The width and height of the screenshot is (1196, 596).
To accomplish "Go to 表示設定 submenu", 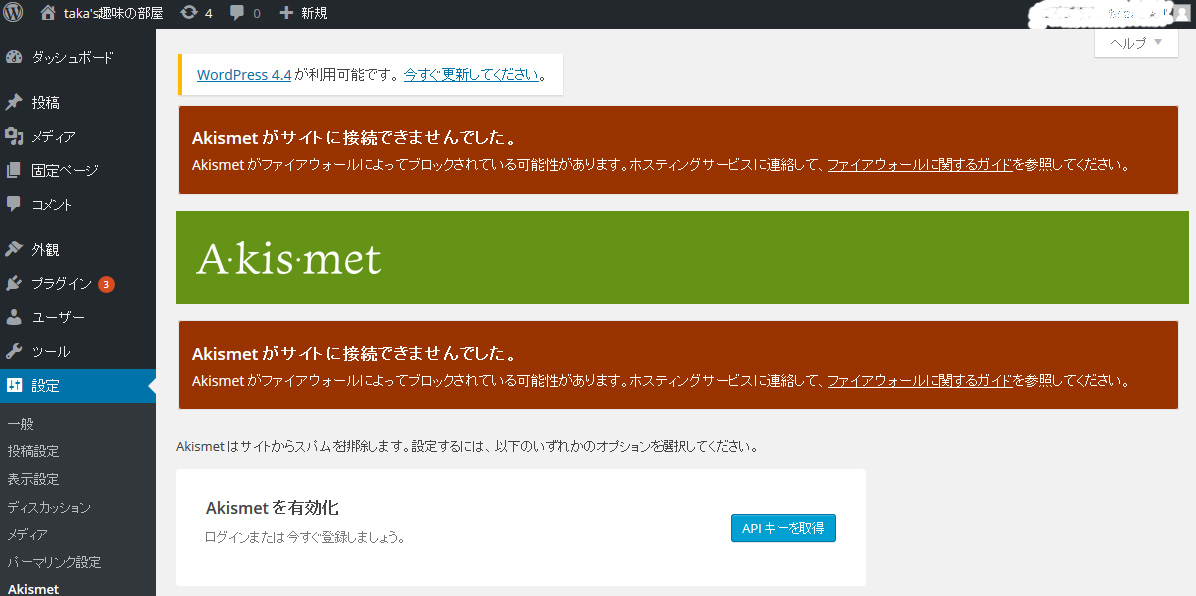I will (x=34, y=479).
